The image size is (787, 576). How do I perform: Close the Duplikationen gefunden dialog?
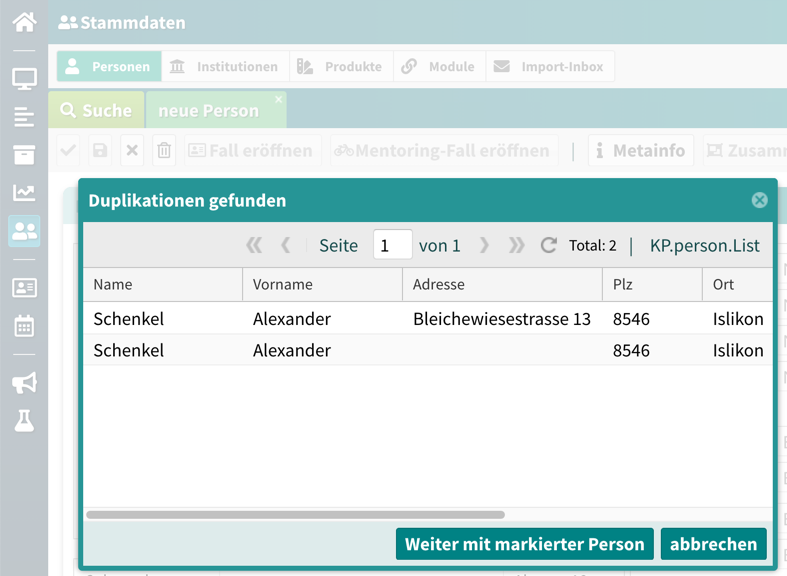[759, 200]
